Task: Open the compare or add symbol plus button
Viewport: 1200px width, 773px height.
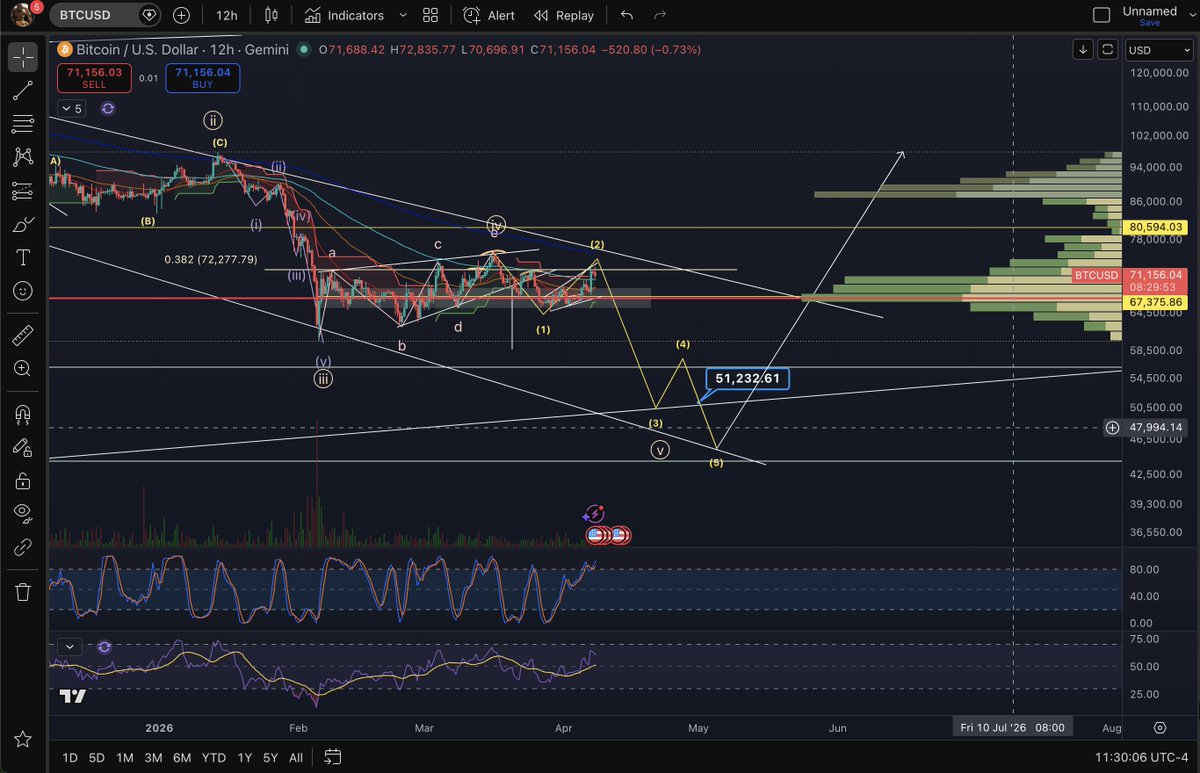Action: pyautogui.click(x=181, y=15)
